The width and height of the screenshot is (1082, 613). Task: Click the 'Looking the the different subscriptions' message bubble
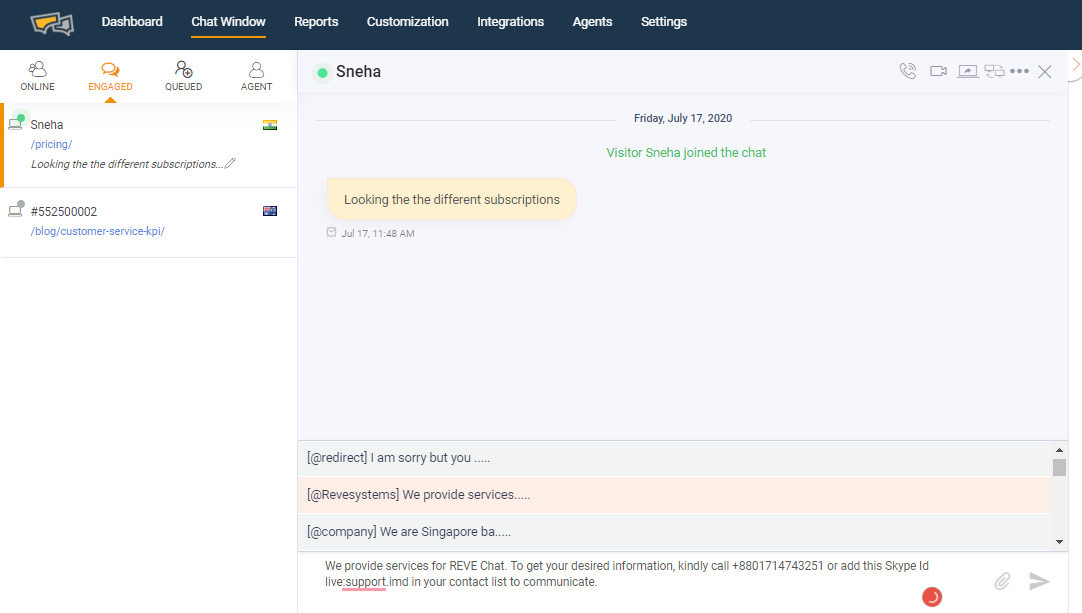coord(452,200)
